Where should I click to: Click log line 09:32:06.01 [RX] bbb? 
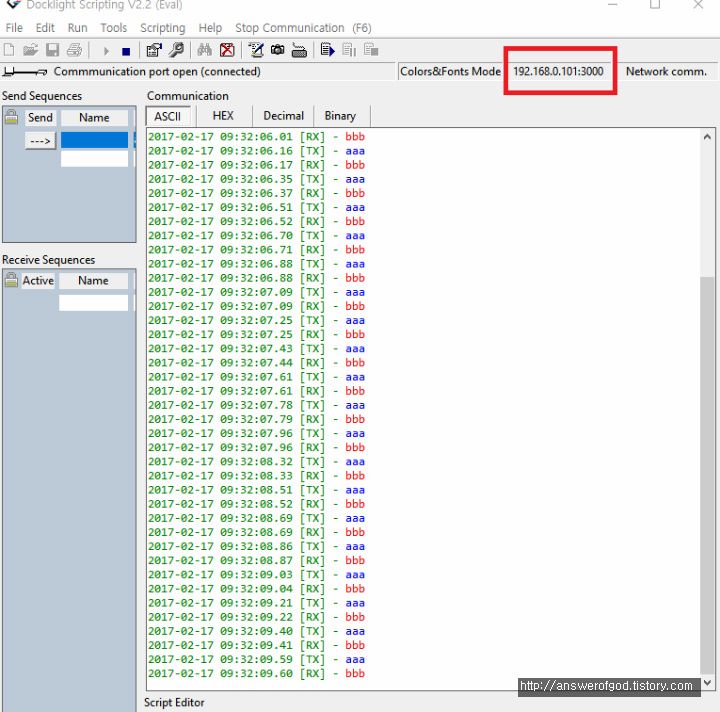click(x=256, y=137)
